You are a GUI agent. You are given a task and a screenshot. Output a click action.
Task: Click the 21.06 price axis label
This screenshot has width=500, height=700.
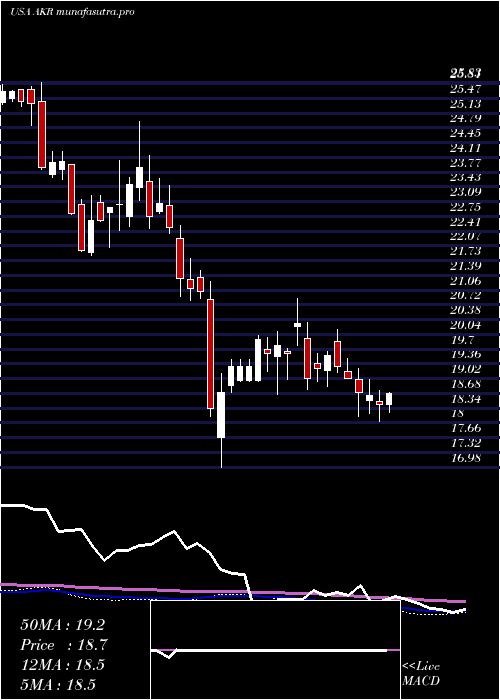click(465, 281)
